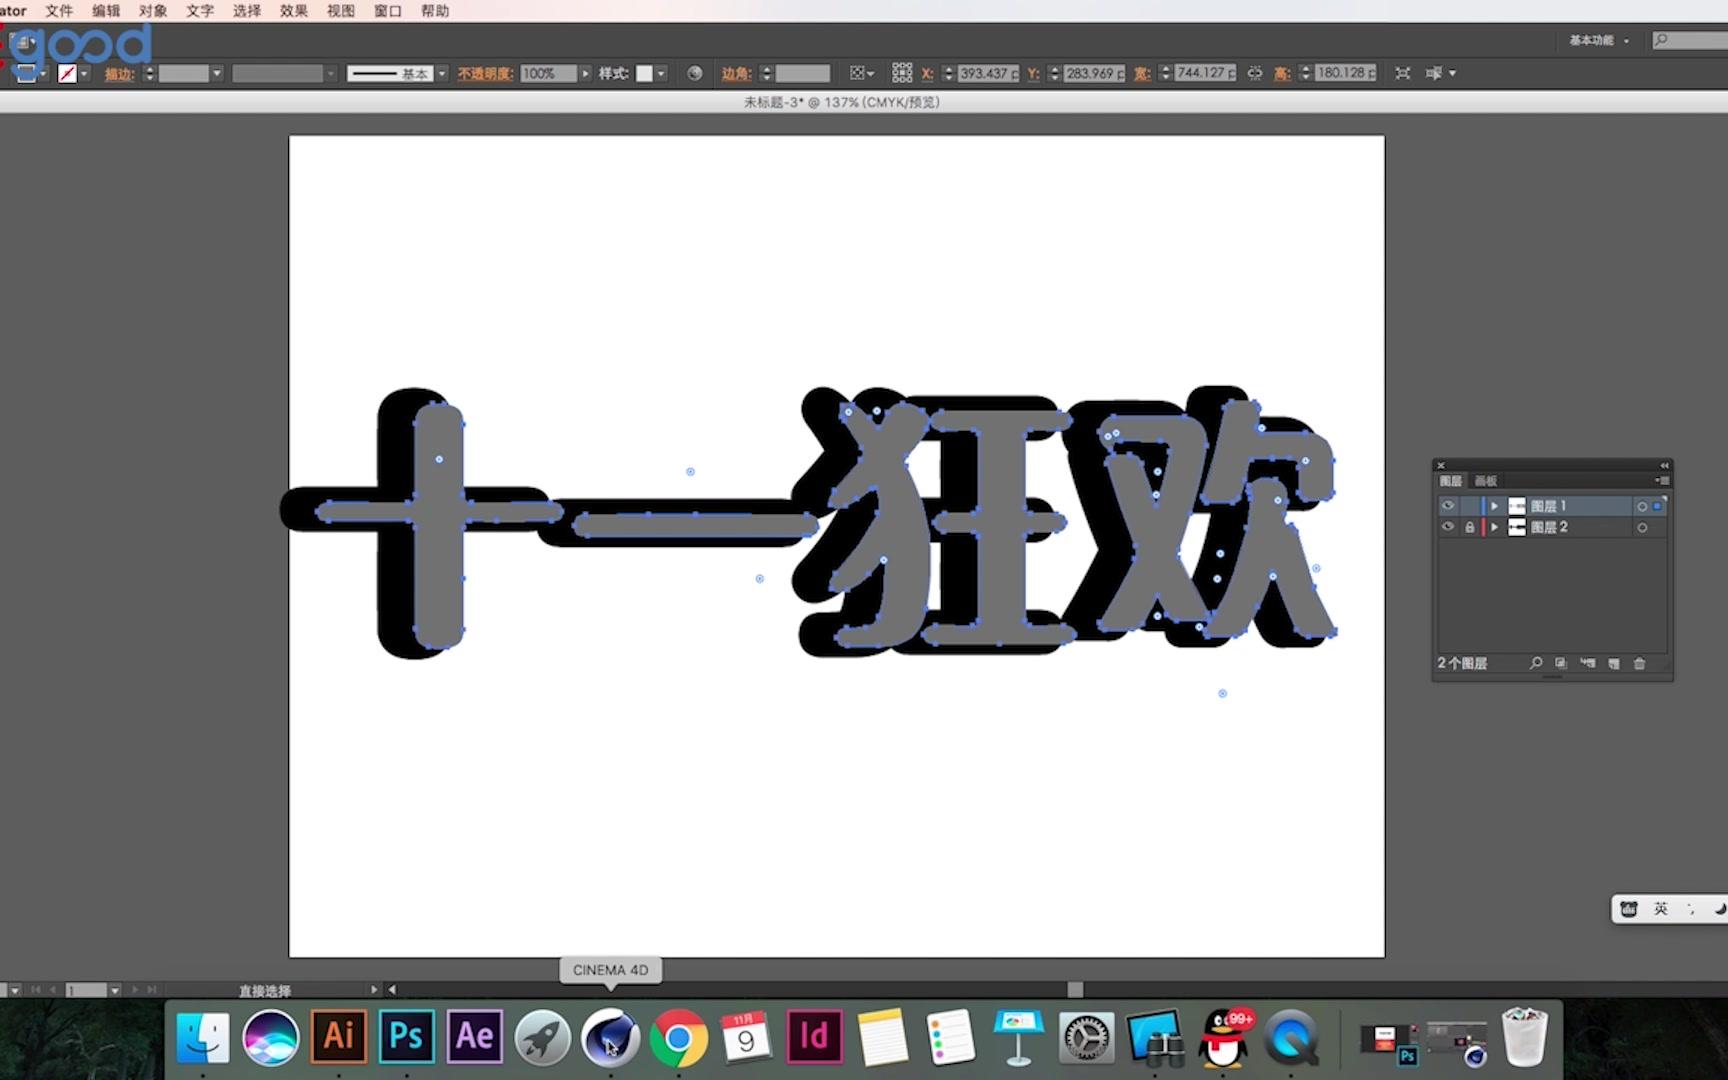Image resolution: width=1728 pixels, height=1080 pixels.
Task: Click the 不透明度 label to open opacity options
Action: pos(484,73)
